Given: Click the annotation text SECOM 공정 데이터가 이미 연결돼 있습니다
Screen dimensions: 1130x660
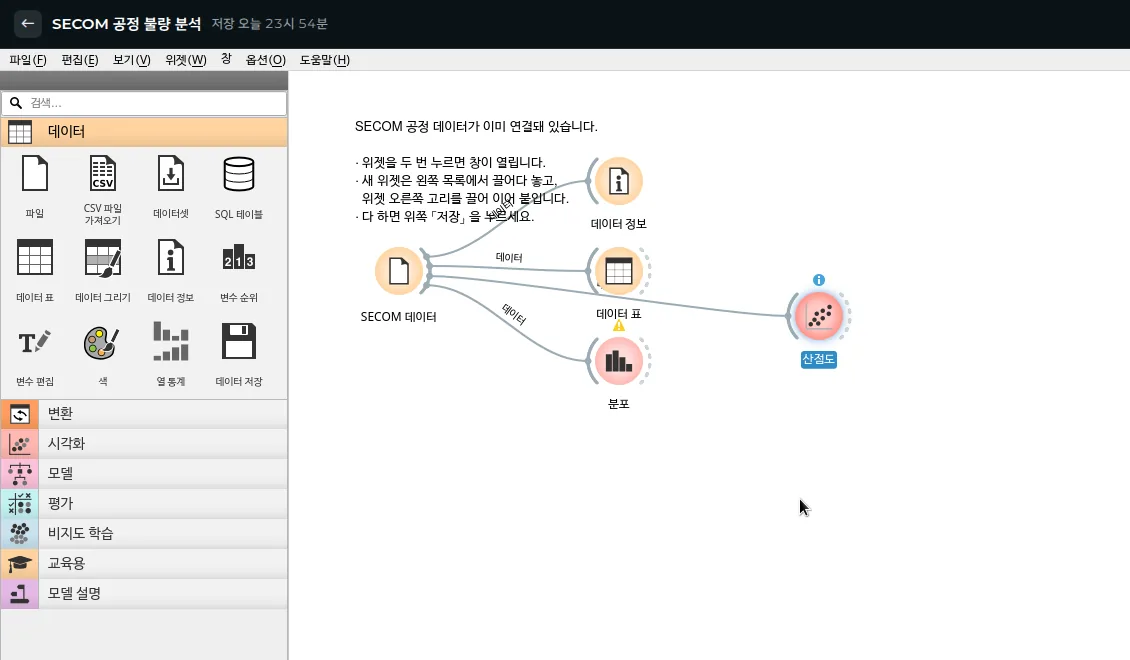Looking at the screenshot, I should [x=476, y=127].
